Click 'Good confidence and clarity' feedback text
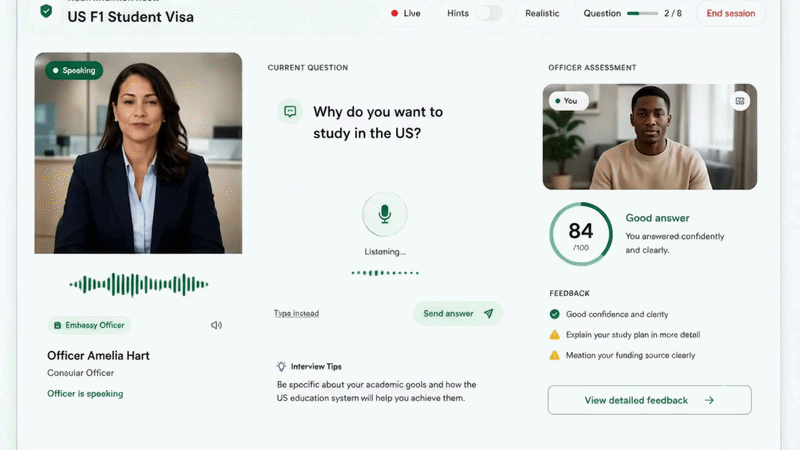The image size is (800, 450). [x=617, y=314]
